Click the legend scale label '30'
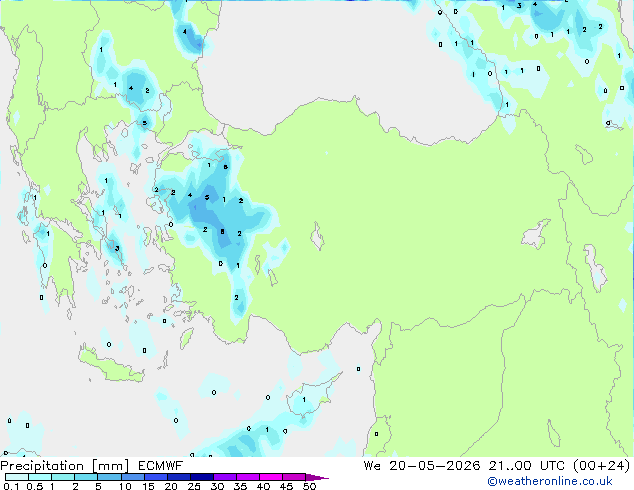Screen dimensions: 634x490 [217, 486]
